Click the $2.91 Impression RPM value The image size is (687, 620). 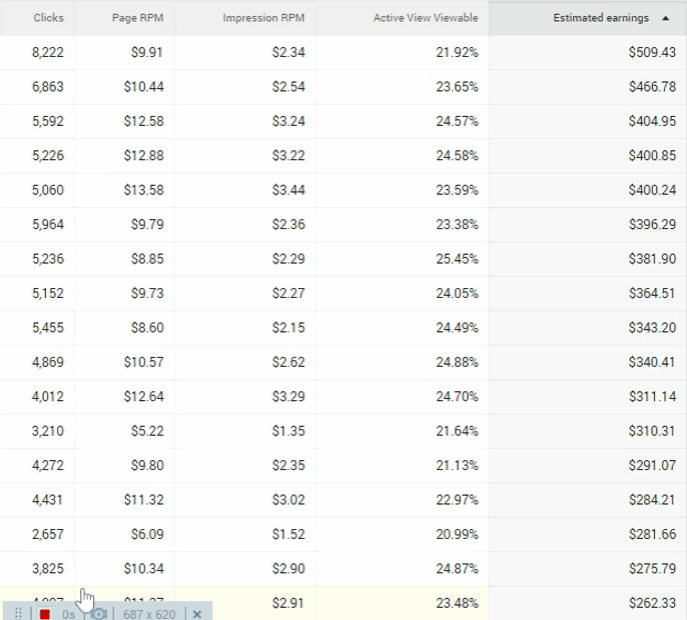point(288,603)
